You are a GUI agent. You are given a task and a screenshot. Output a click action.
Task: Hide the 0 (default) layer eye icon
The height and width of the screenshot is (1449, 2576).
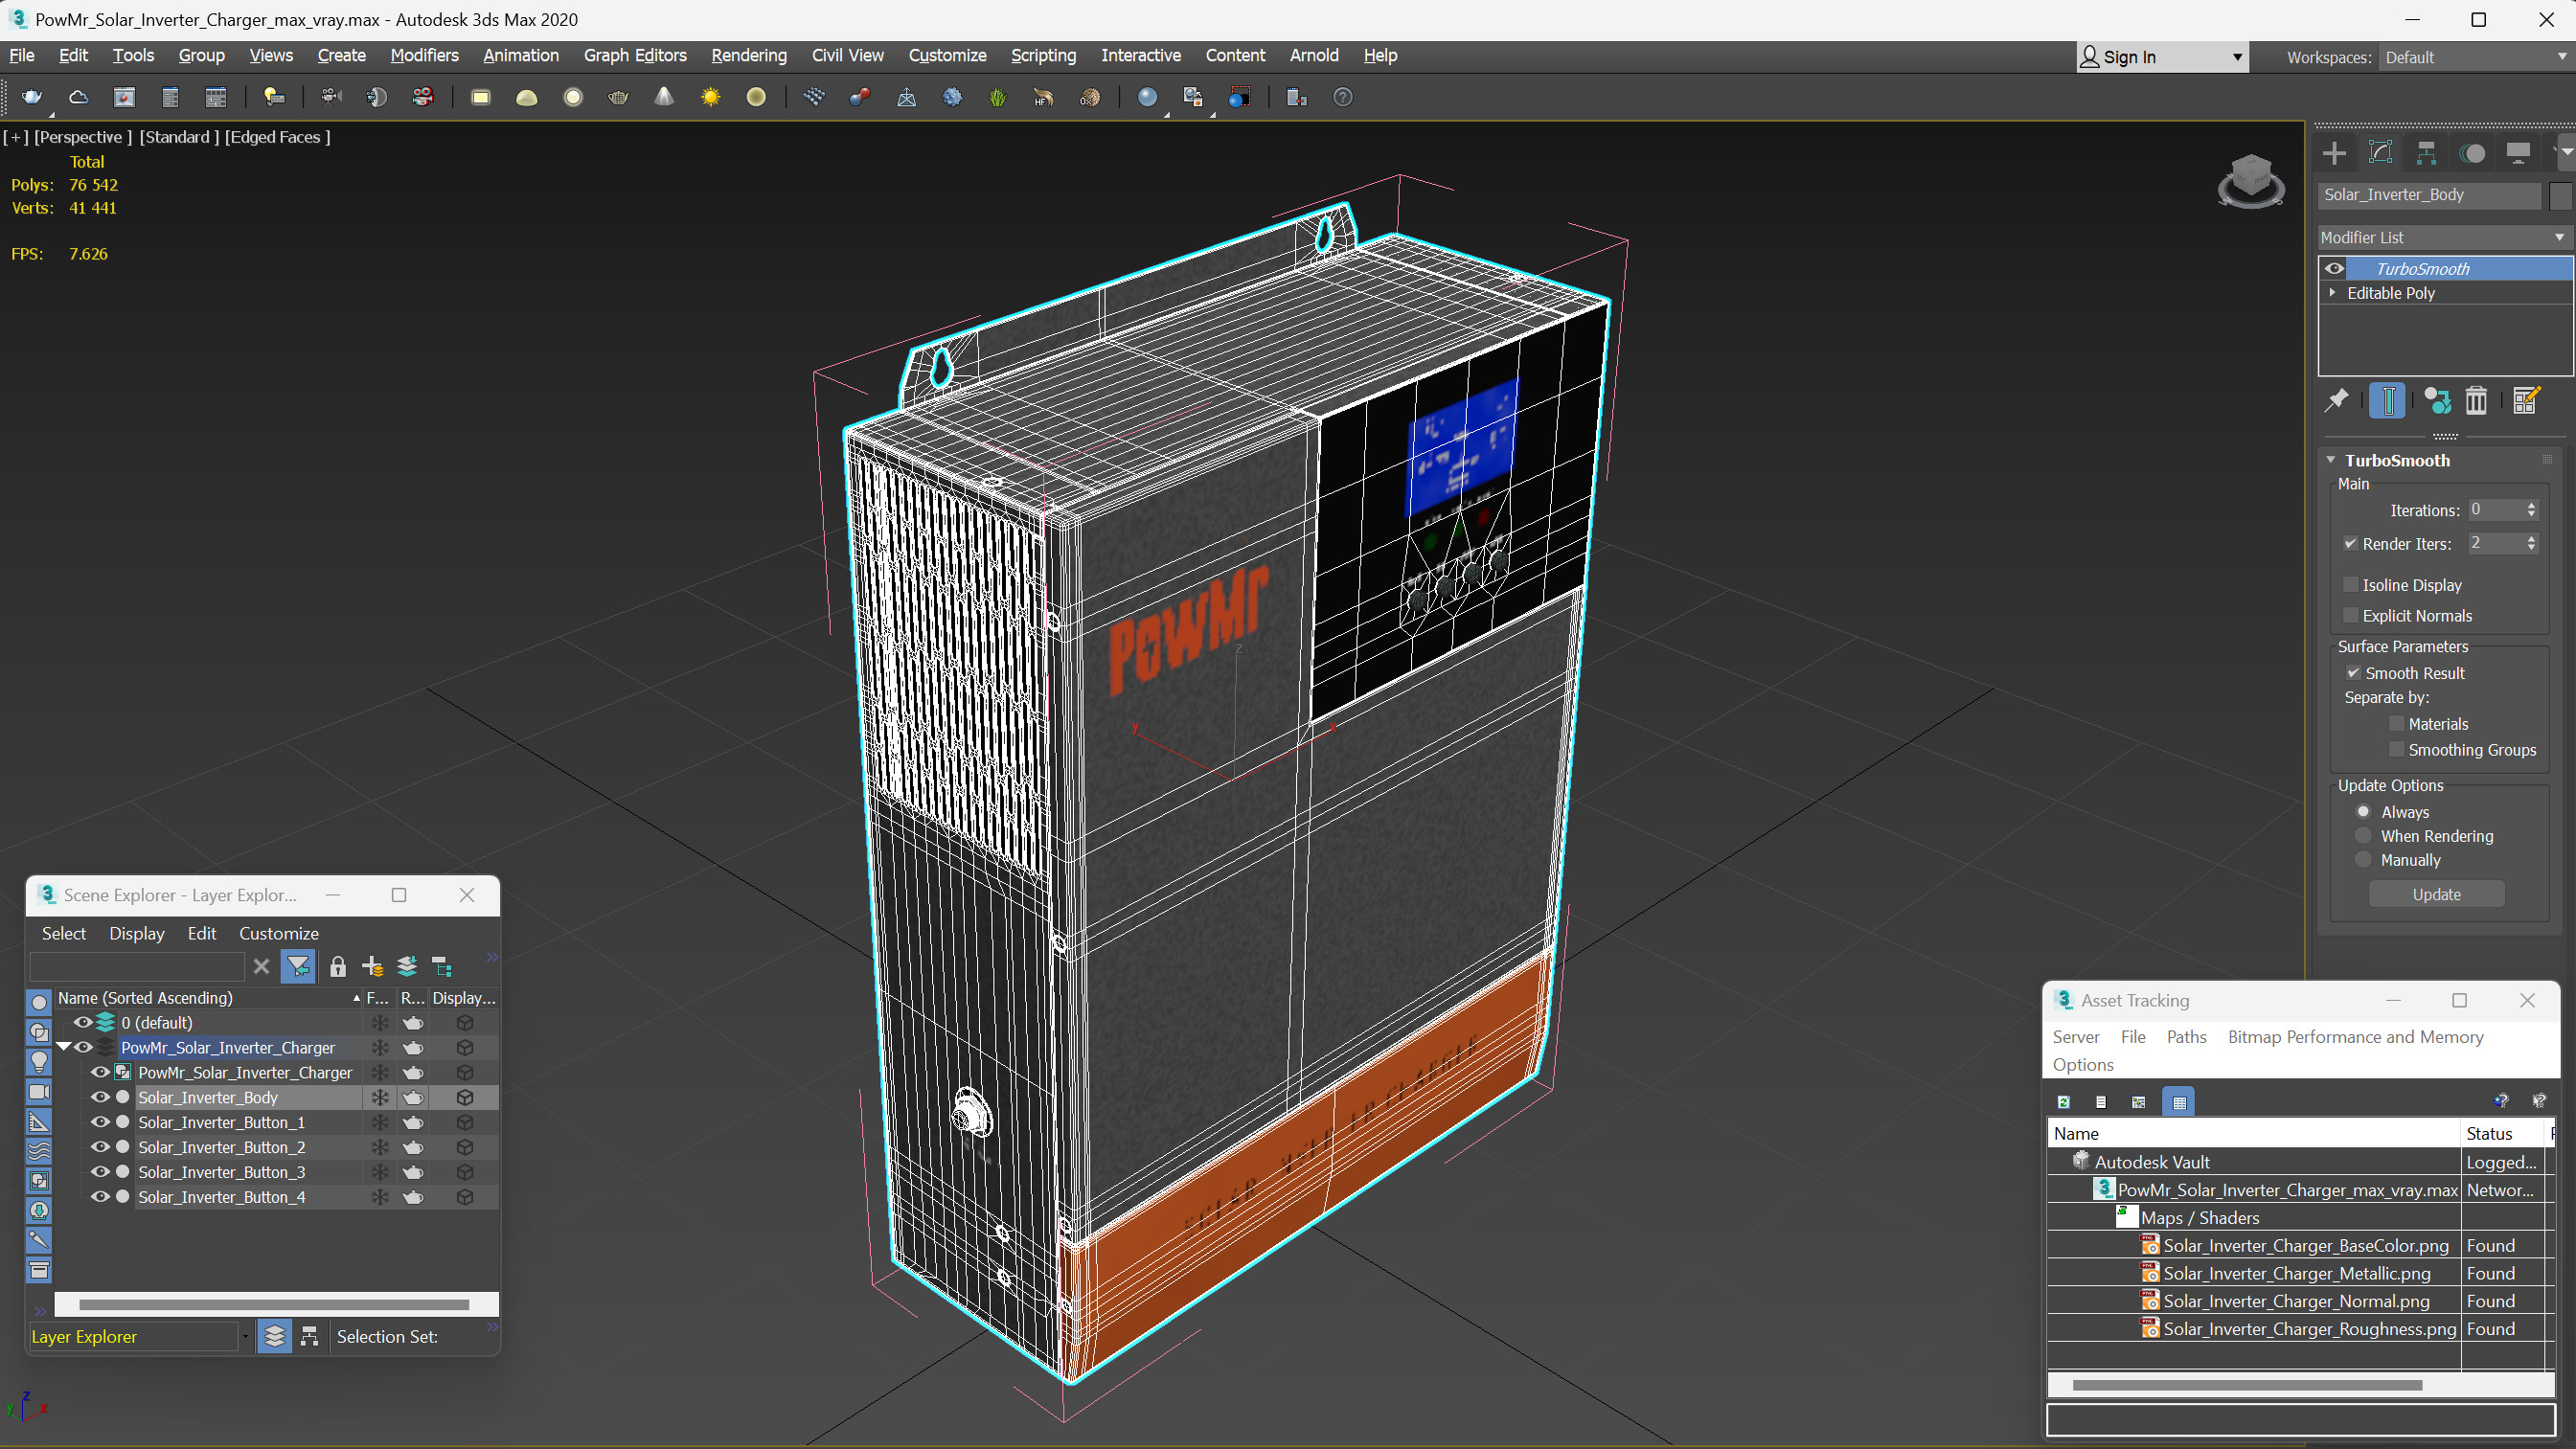(83, 1022)
